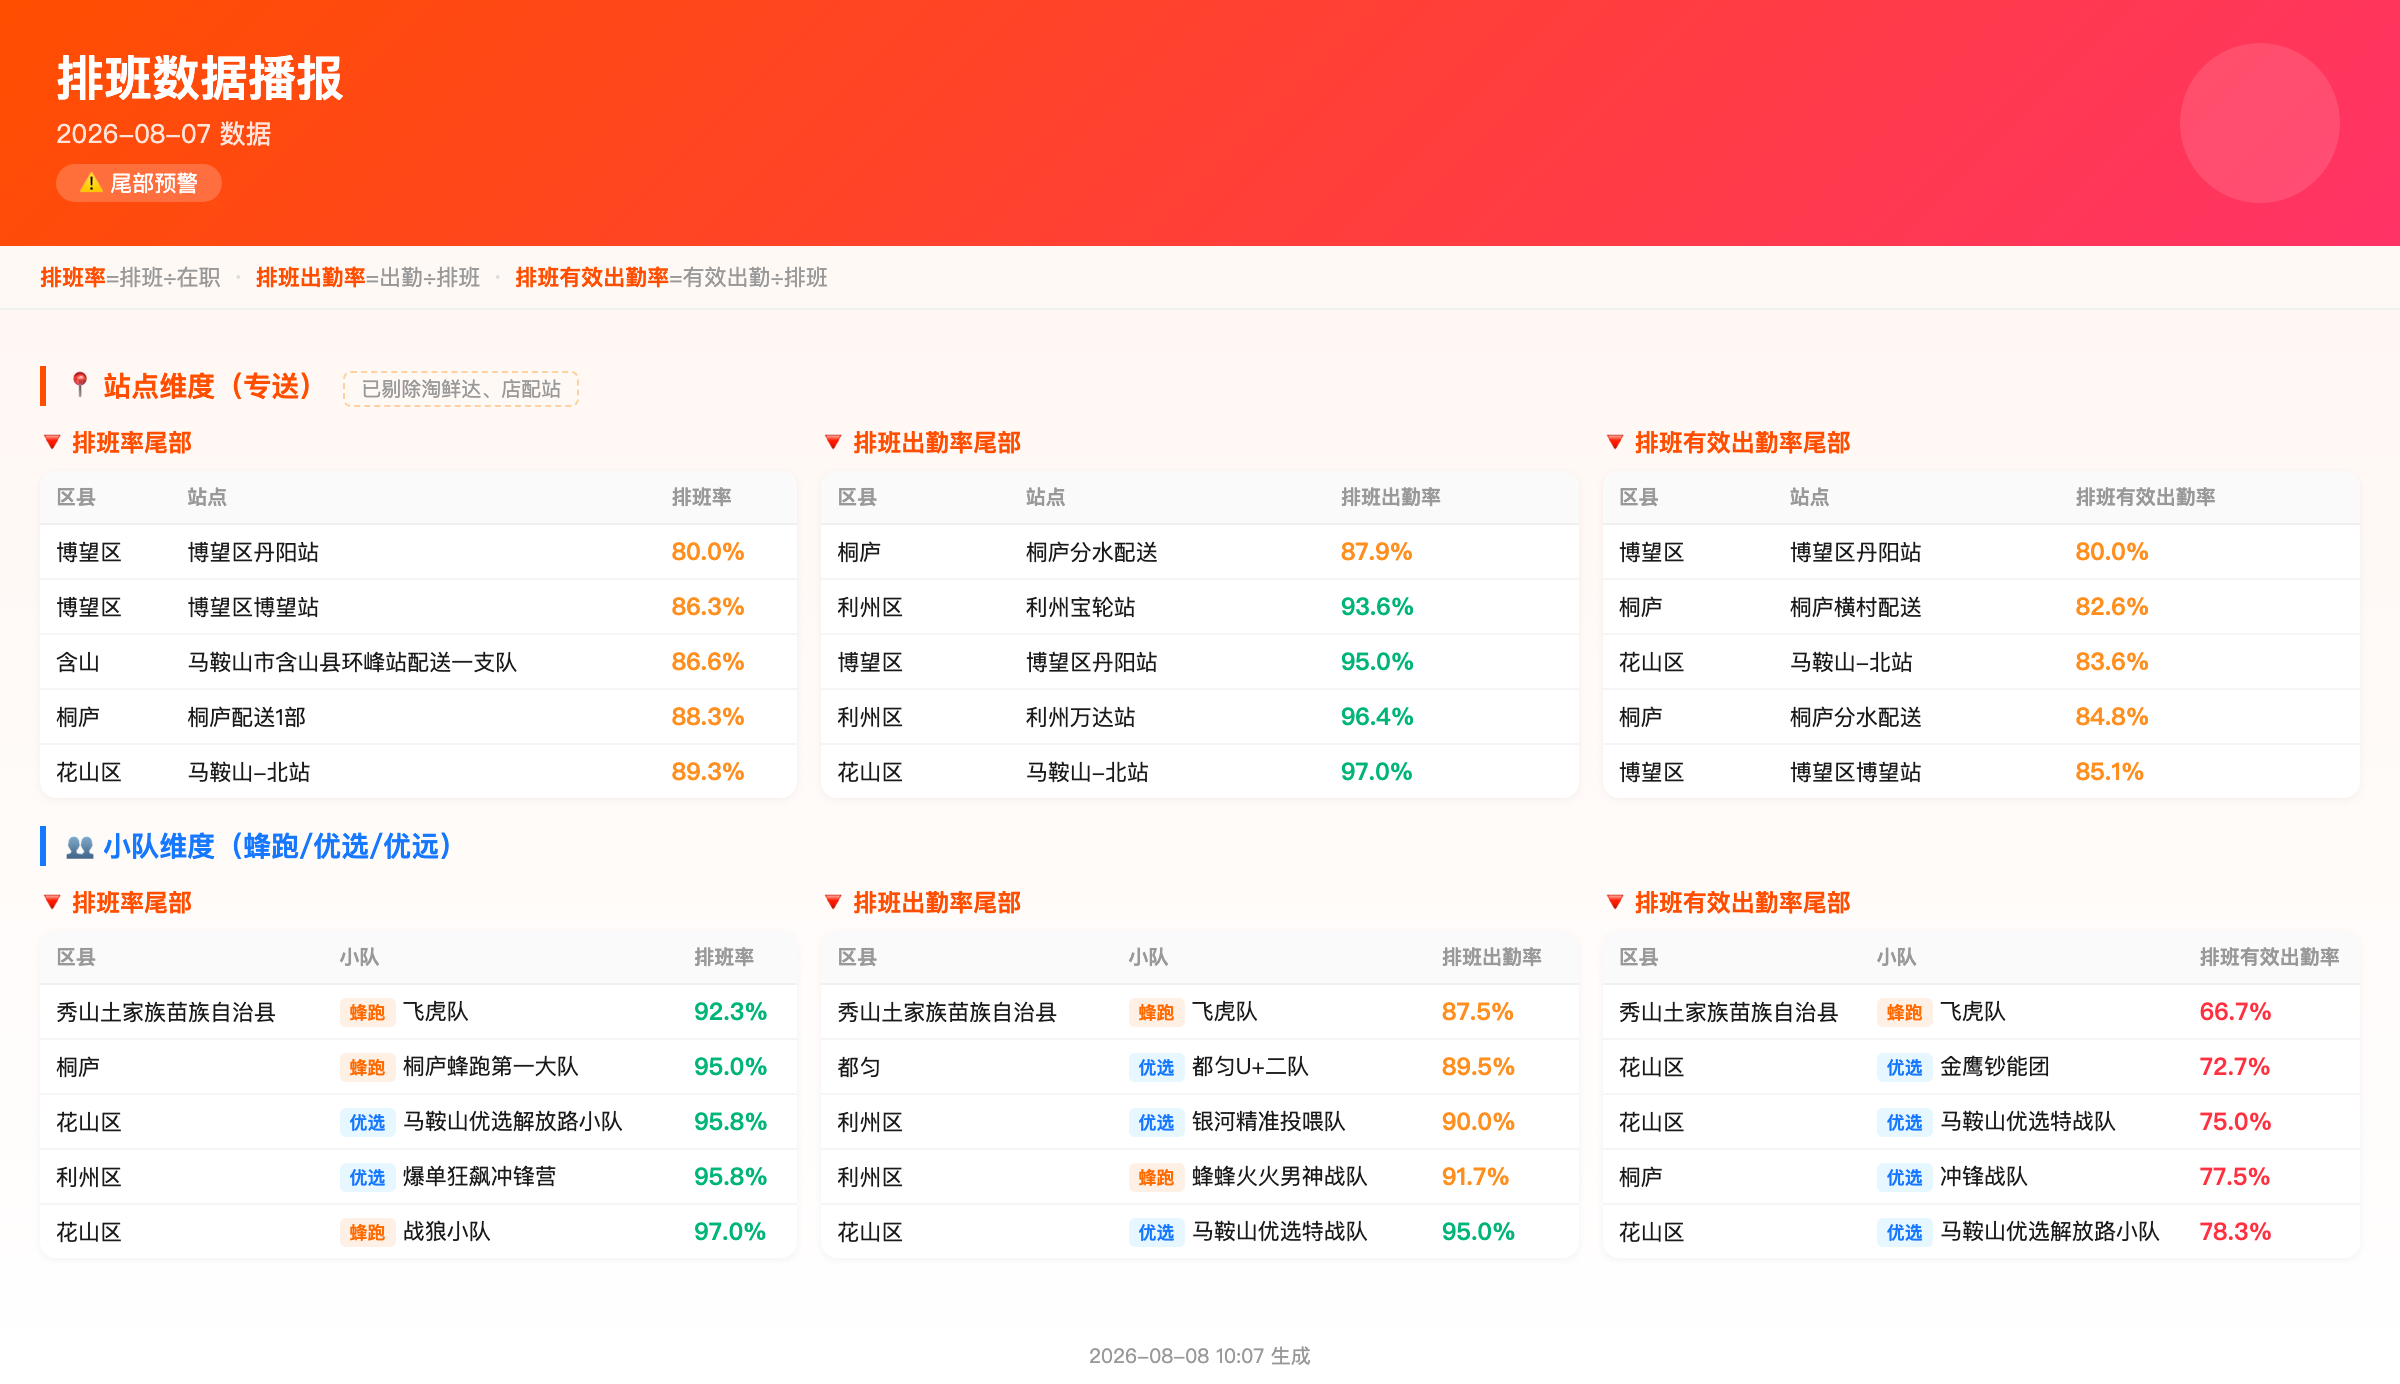Click 优选 tag of 马鞍山优选特战队 at 95.0%
The width and height of the screenshot is (2400, 1384).
(1156, 1232)
